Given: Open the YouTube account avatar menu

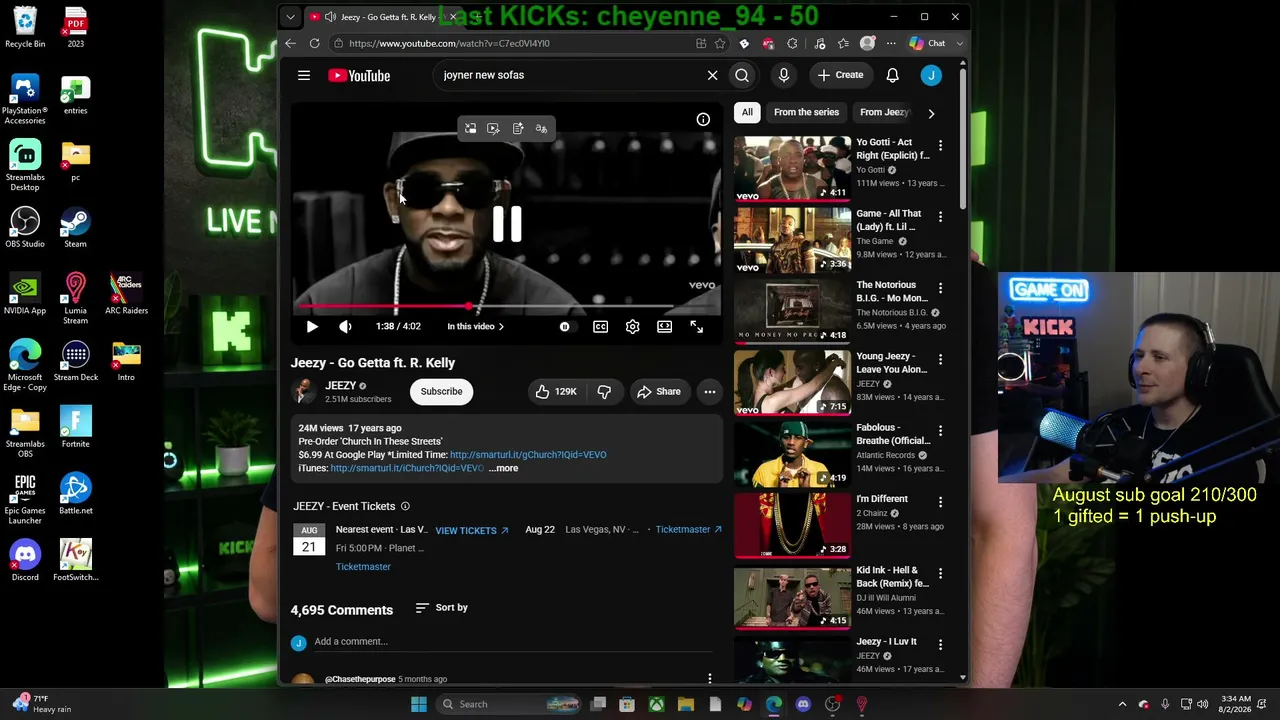Looking at the screenshot, I should [x=931, y=75].
